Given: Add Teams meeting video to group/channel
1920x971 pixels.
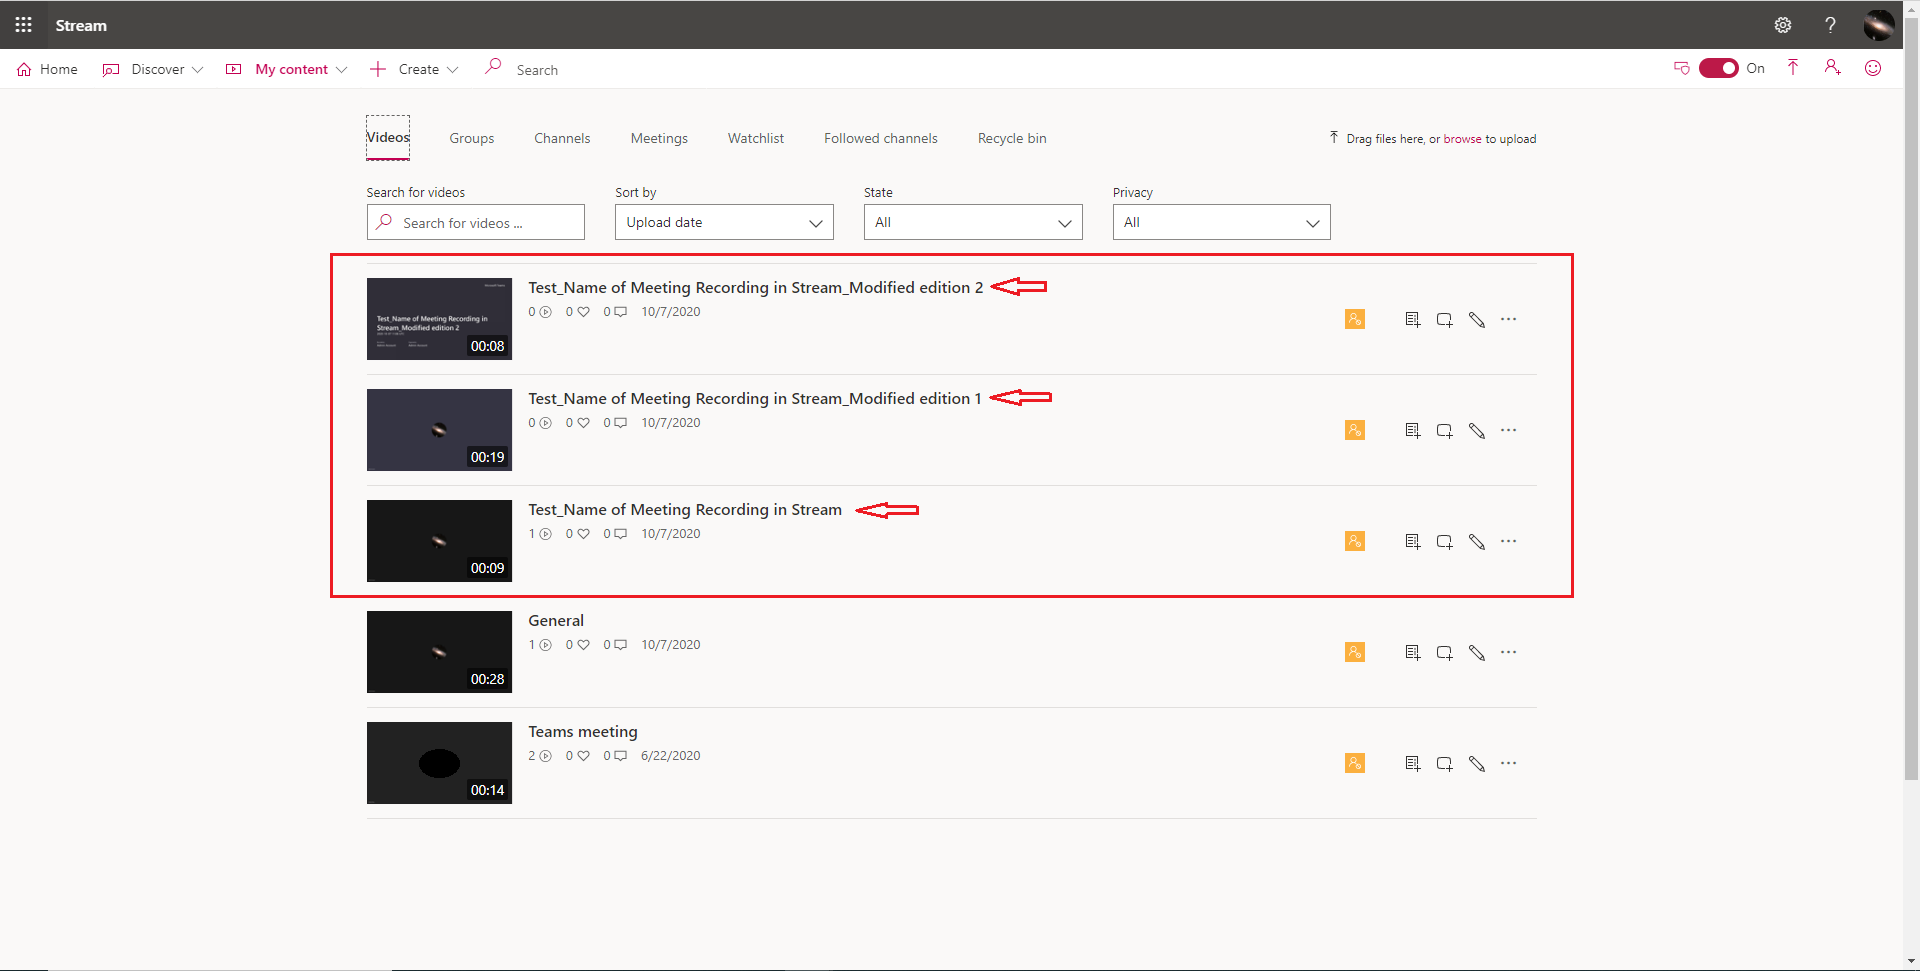Looking at the screenshot, I should point(1444,763).
